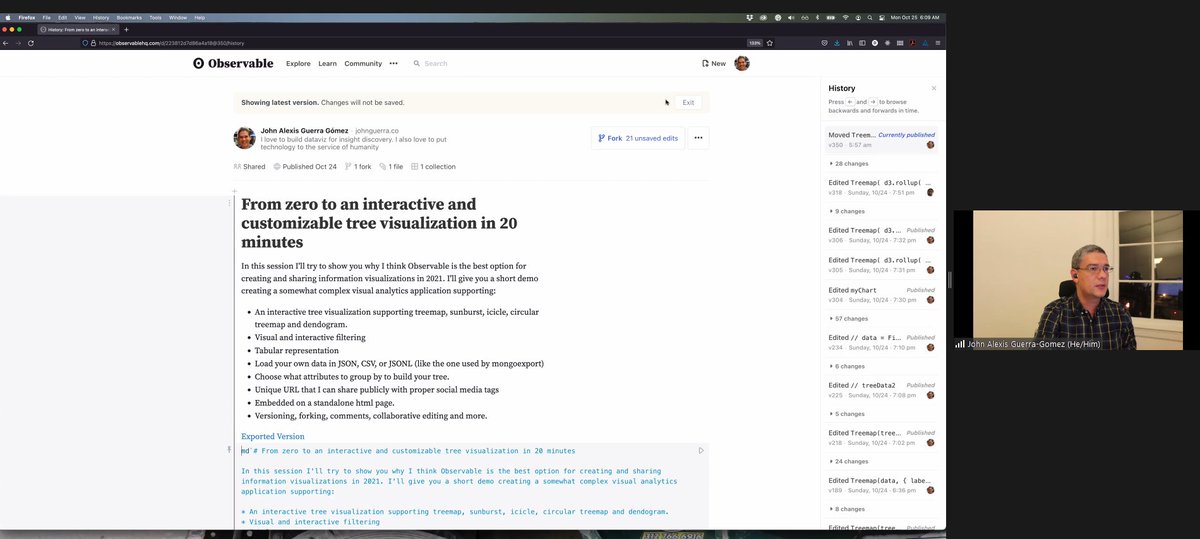Open the Explore page

click(298, 63)
